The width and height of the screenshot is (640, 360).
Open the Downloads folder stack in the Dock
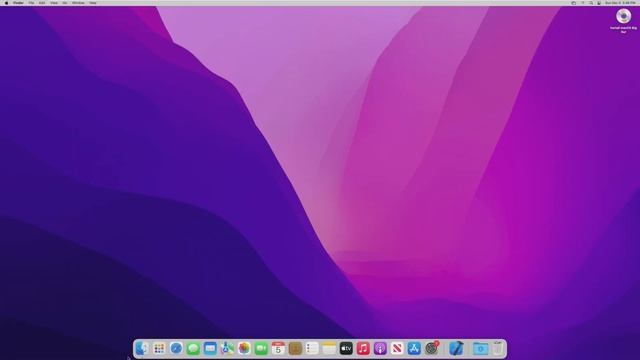coord(480,349)
